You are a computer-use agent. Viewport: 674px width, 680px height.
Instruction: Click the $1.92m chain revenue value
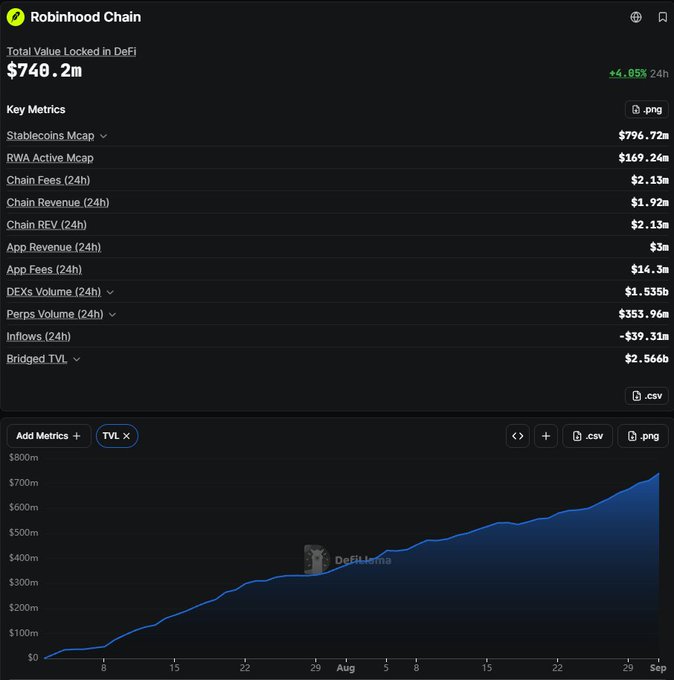(649, 203)
